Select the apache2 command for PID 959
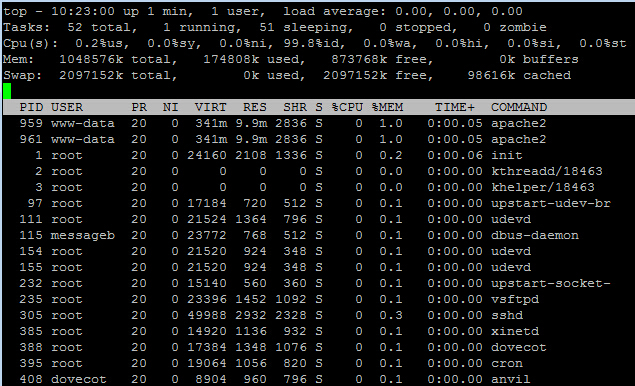This screenshot has width=635, height=386. click(x=519, y=124)
